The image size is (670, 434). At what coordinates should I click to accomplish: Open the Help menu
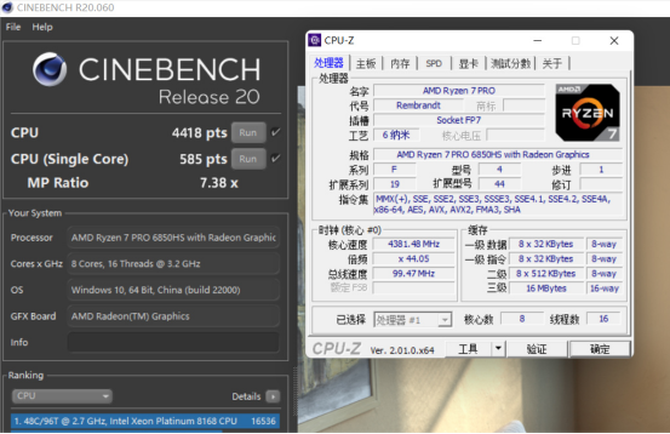pos(42,27)
